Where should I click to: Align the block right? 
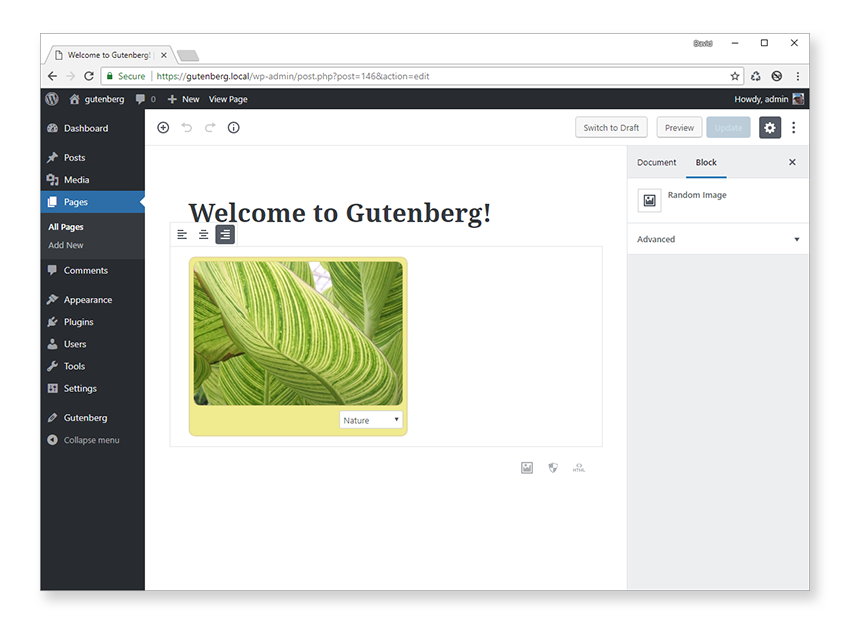pos(225,235)
